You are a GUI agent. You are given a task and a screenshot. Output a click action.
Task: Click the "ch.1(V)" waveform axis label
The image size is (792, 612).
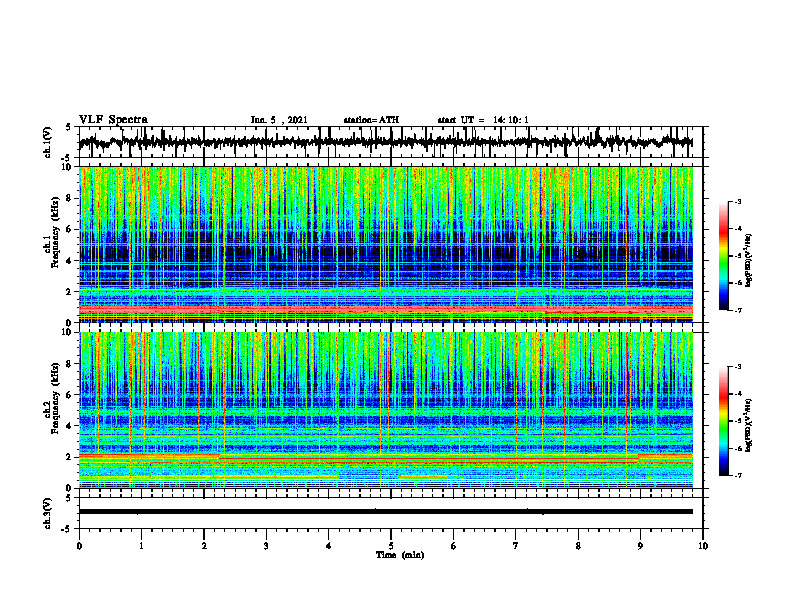48,142
